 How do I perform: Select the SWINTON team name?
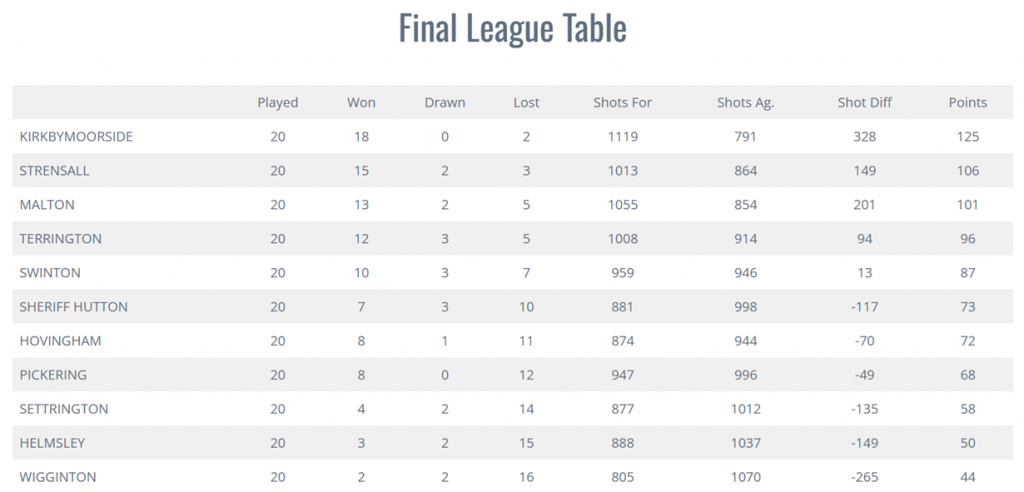(50, 272)
